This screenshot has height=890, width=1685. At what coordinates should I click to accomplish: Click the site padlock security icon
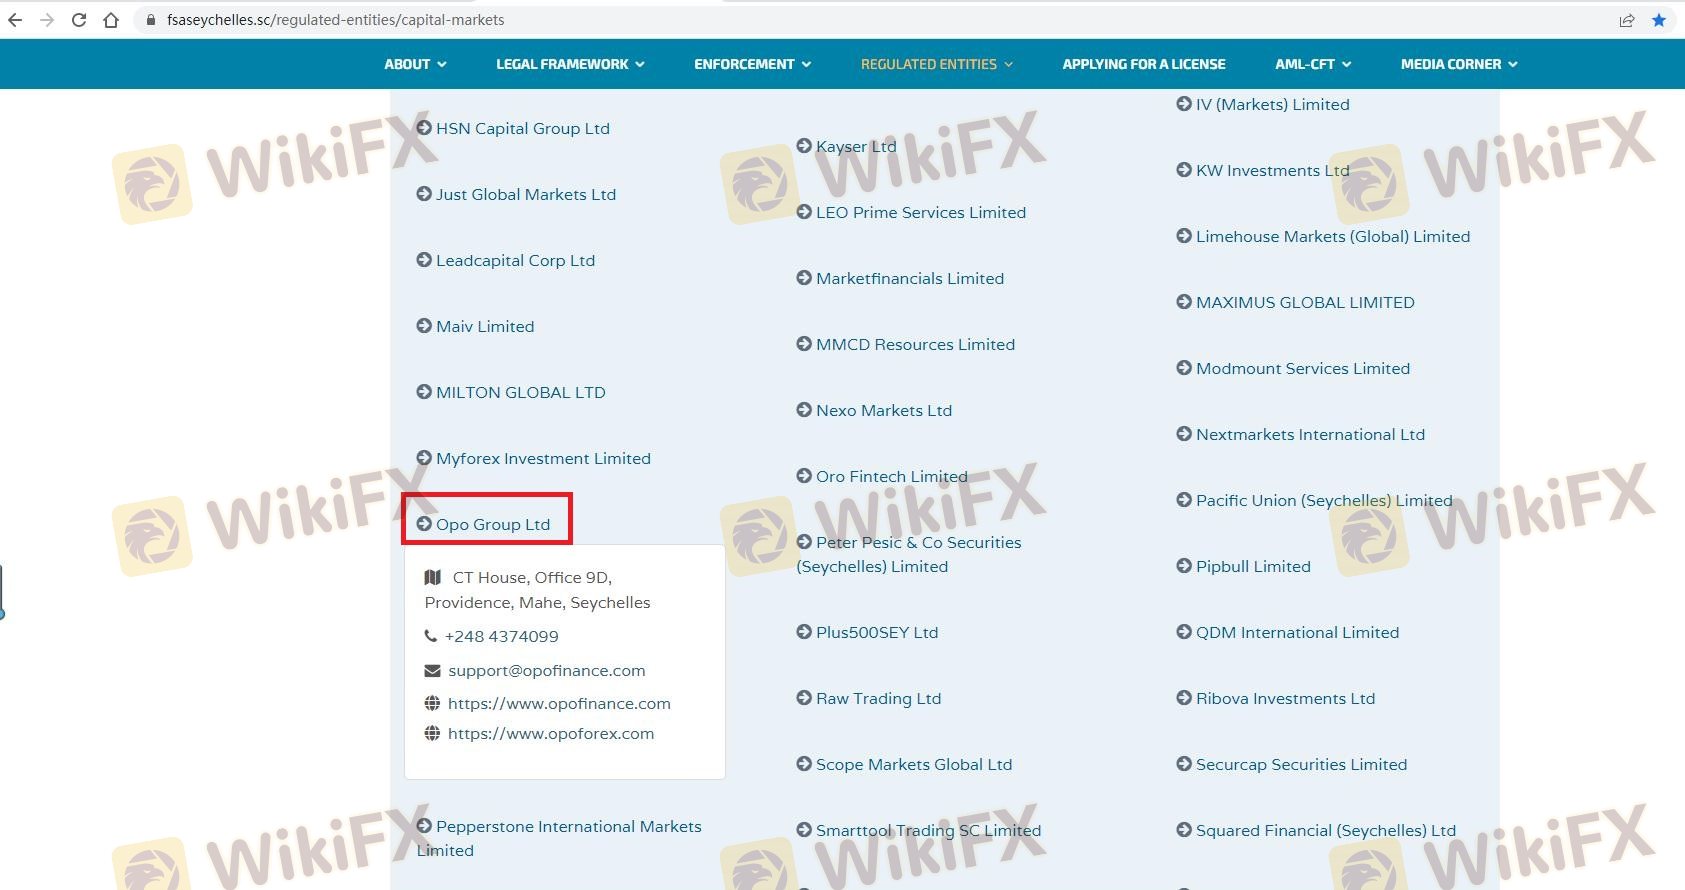point(151,20)
